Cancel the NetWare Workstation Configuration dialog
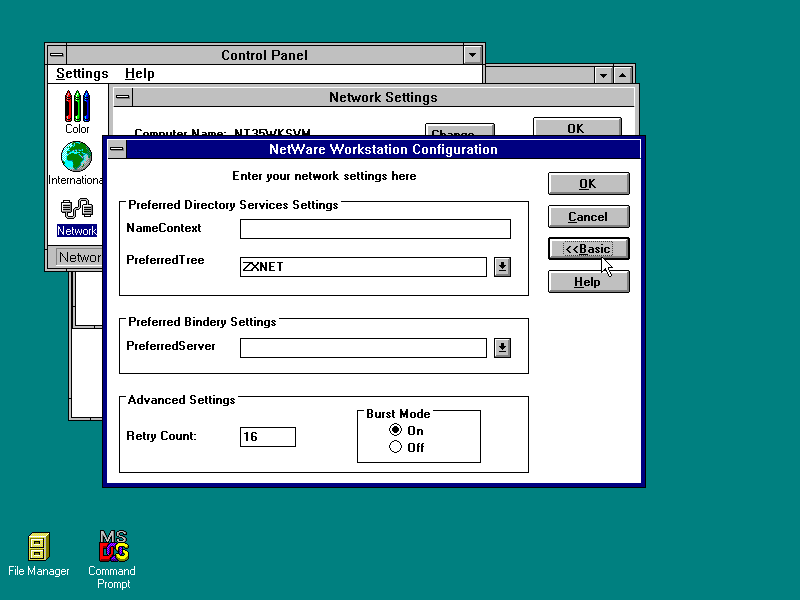The height and width of the screenshot is (600, 800). [588, 217]
